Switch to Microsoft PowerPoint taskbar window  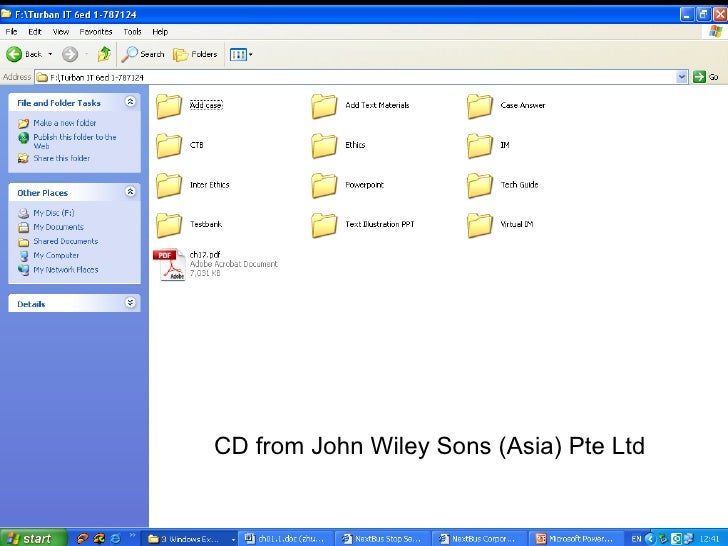[x=577, y=539]
